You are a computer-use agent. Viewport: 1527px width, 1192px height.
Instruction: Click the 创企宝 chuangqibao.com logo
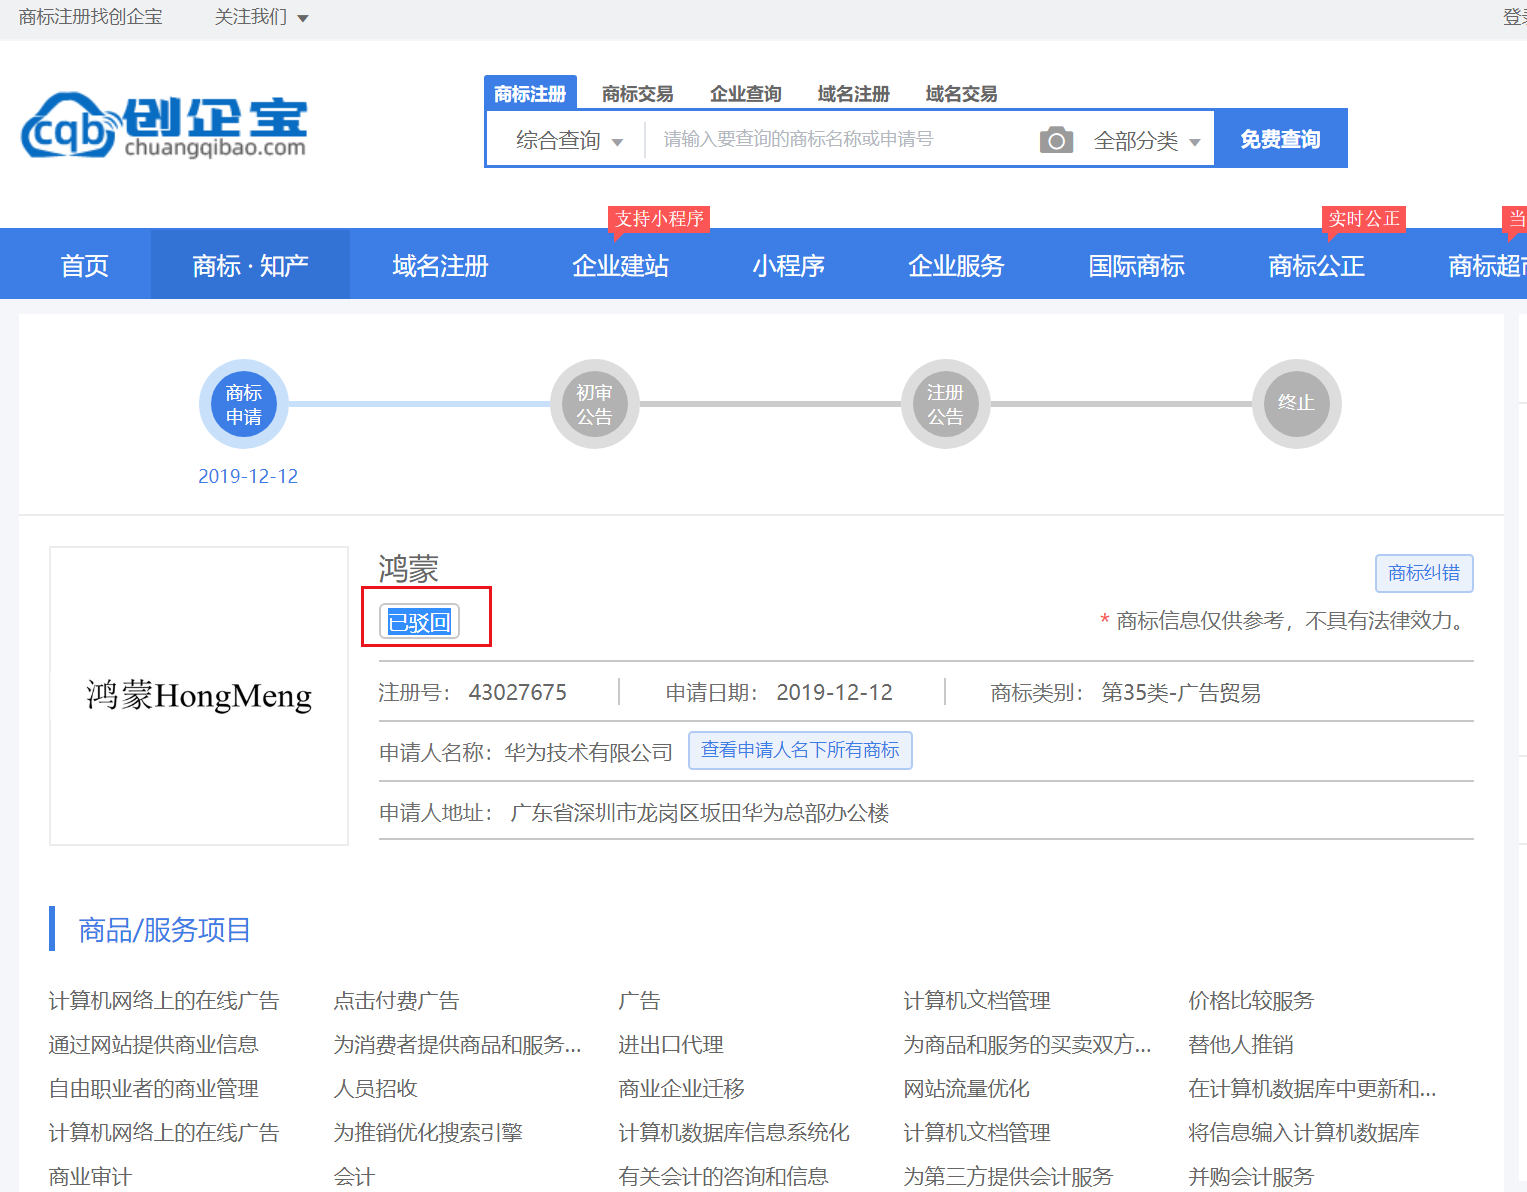pyautogui.click(x=164, y=126)
